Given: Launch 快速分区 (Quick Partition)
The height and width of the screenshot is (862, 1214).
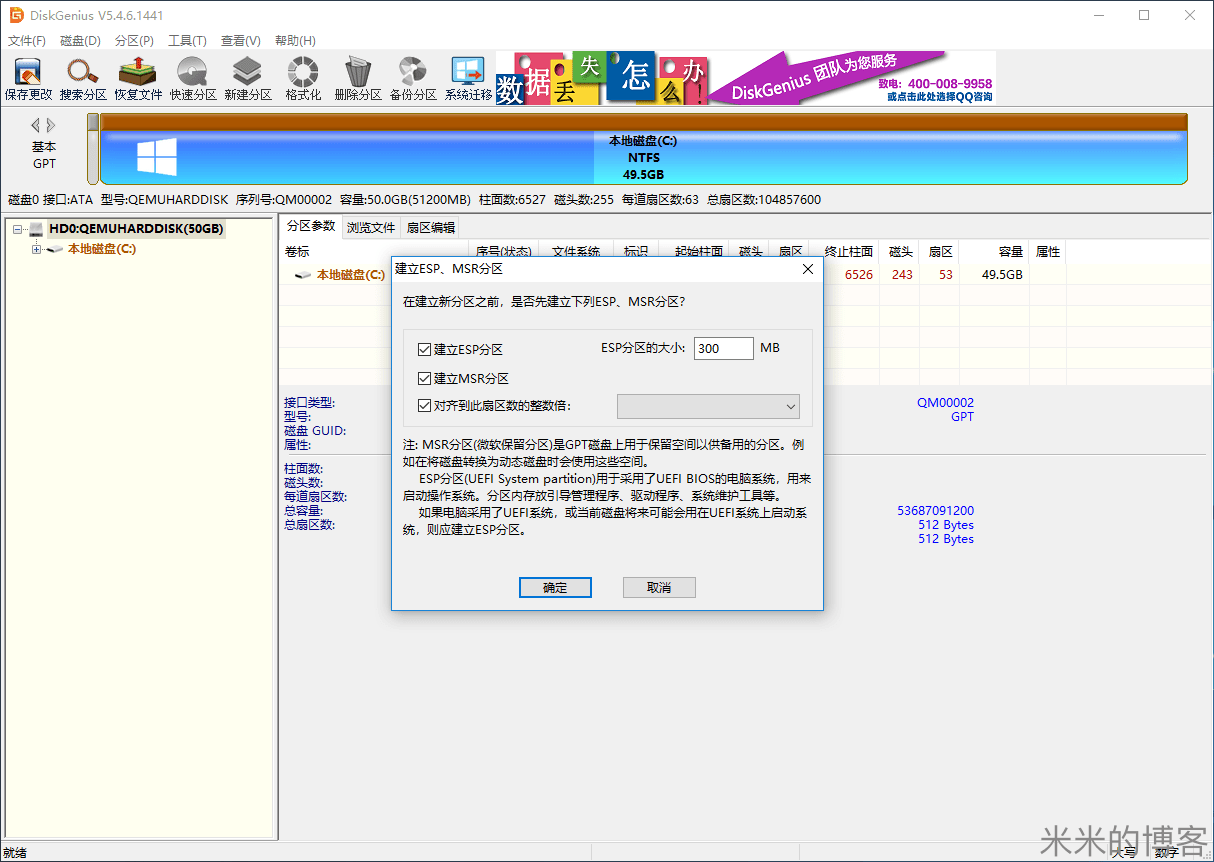Looking at the screenshot, I should tap(192, 77).
